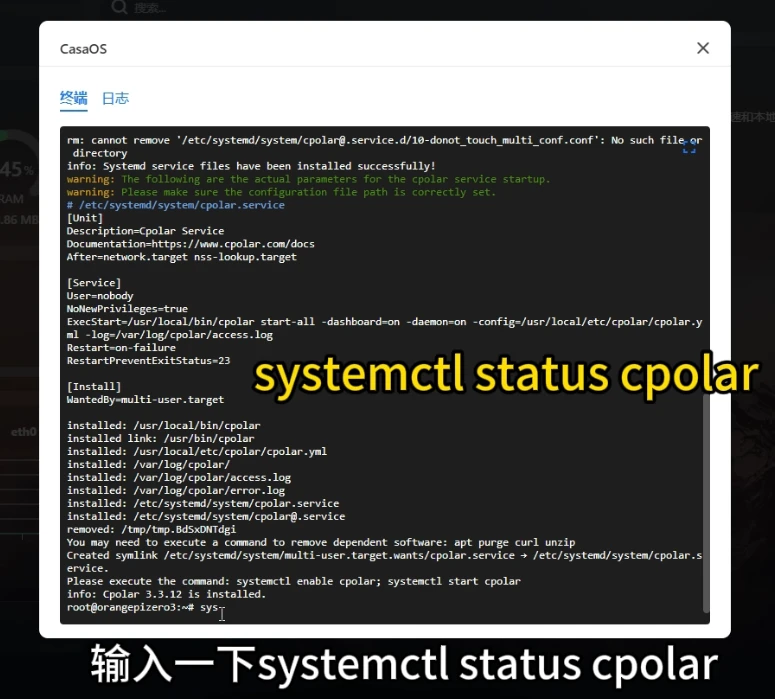Close the CasaOS terminal dialog
The height and width of the screenshot is (699, 775).
click(x=703, y=48)
